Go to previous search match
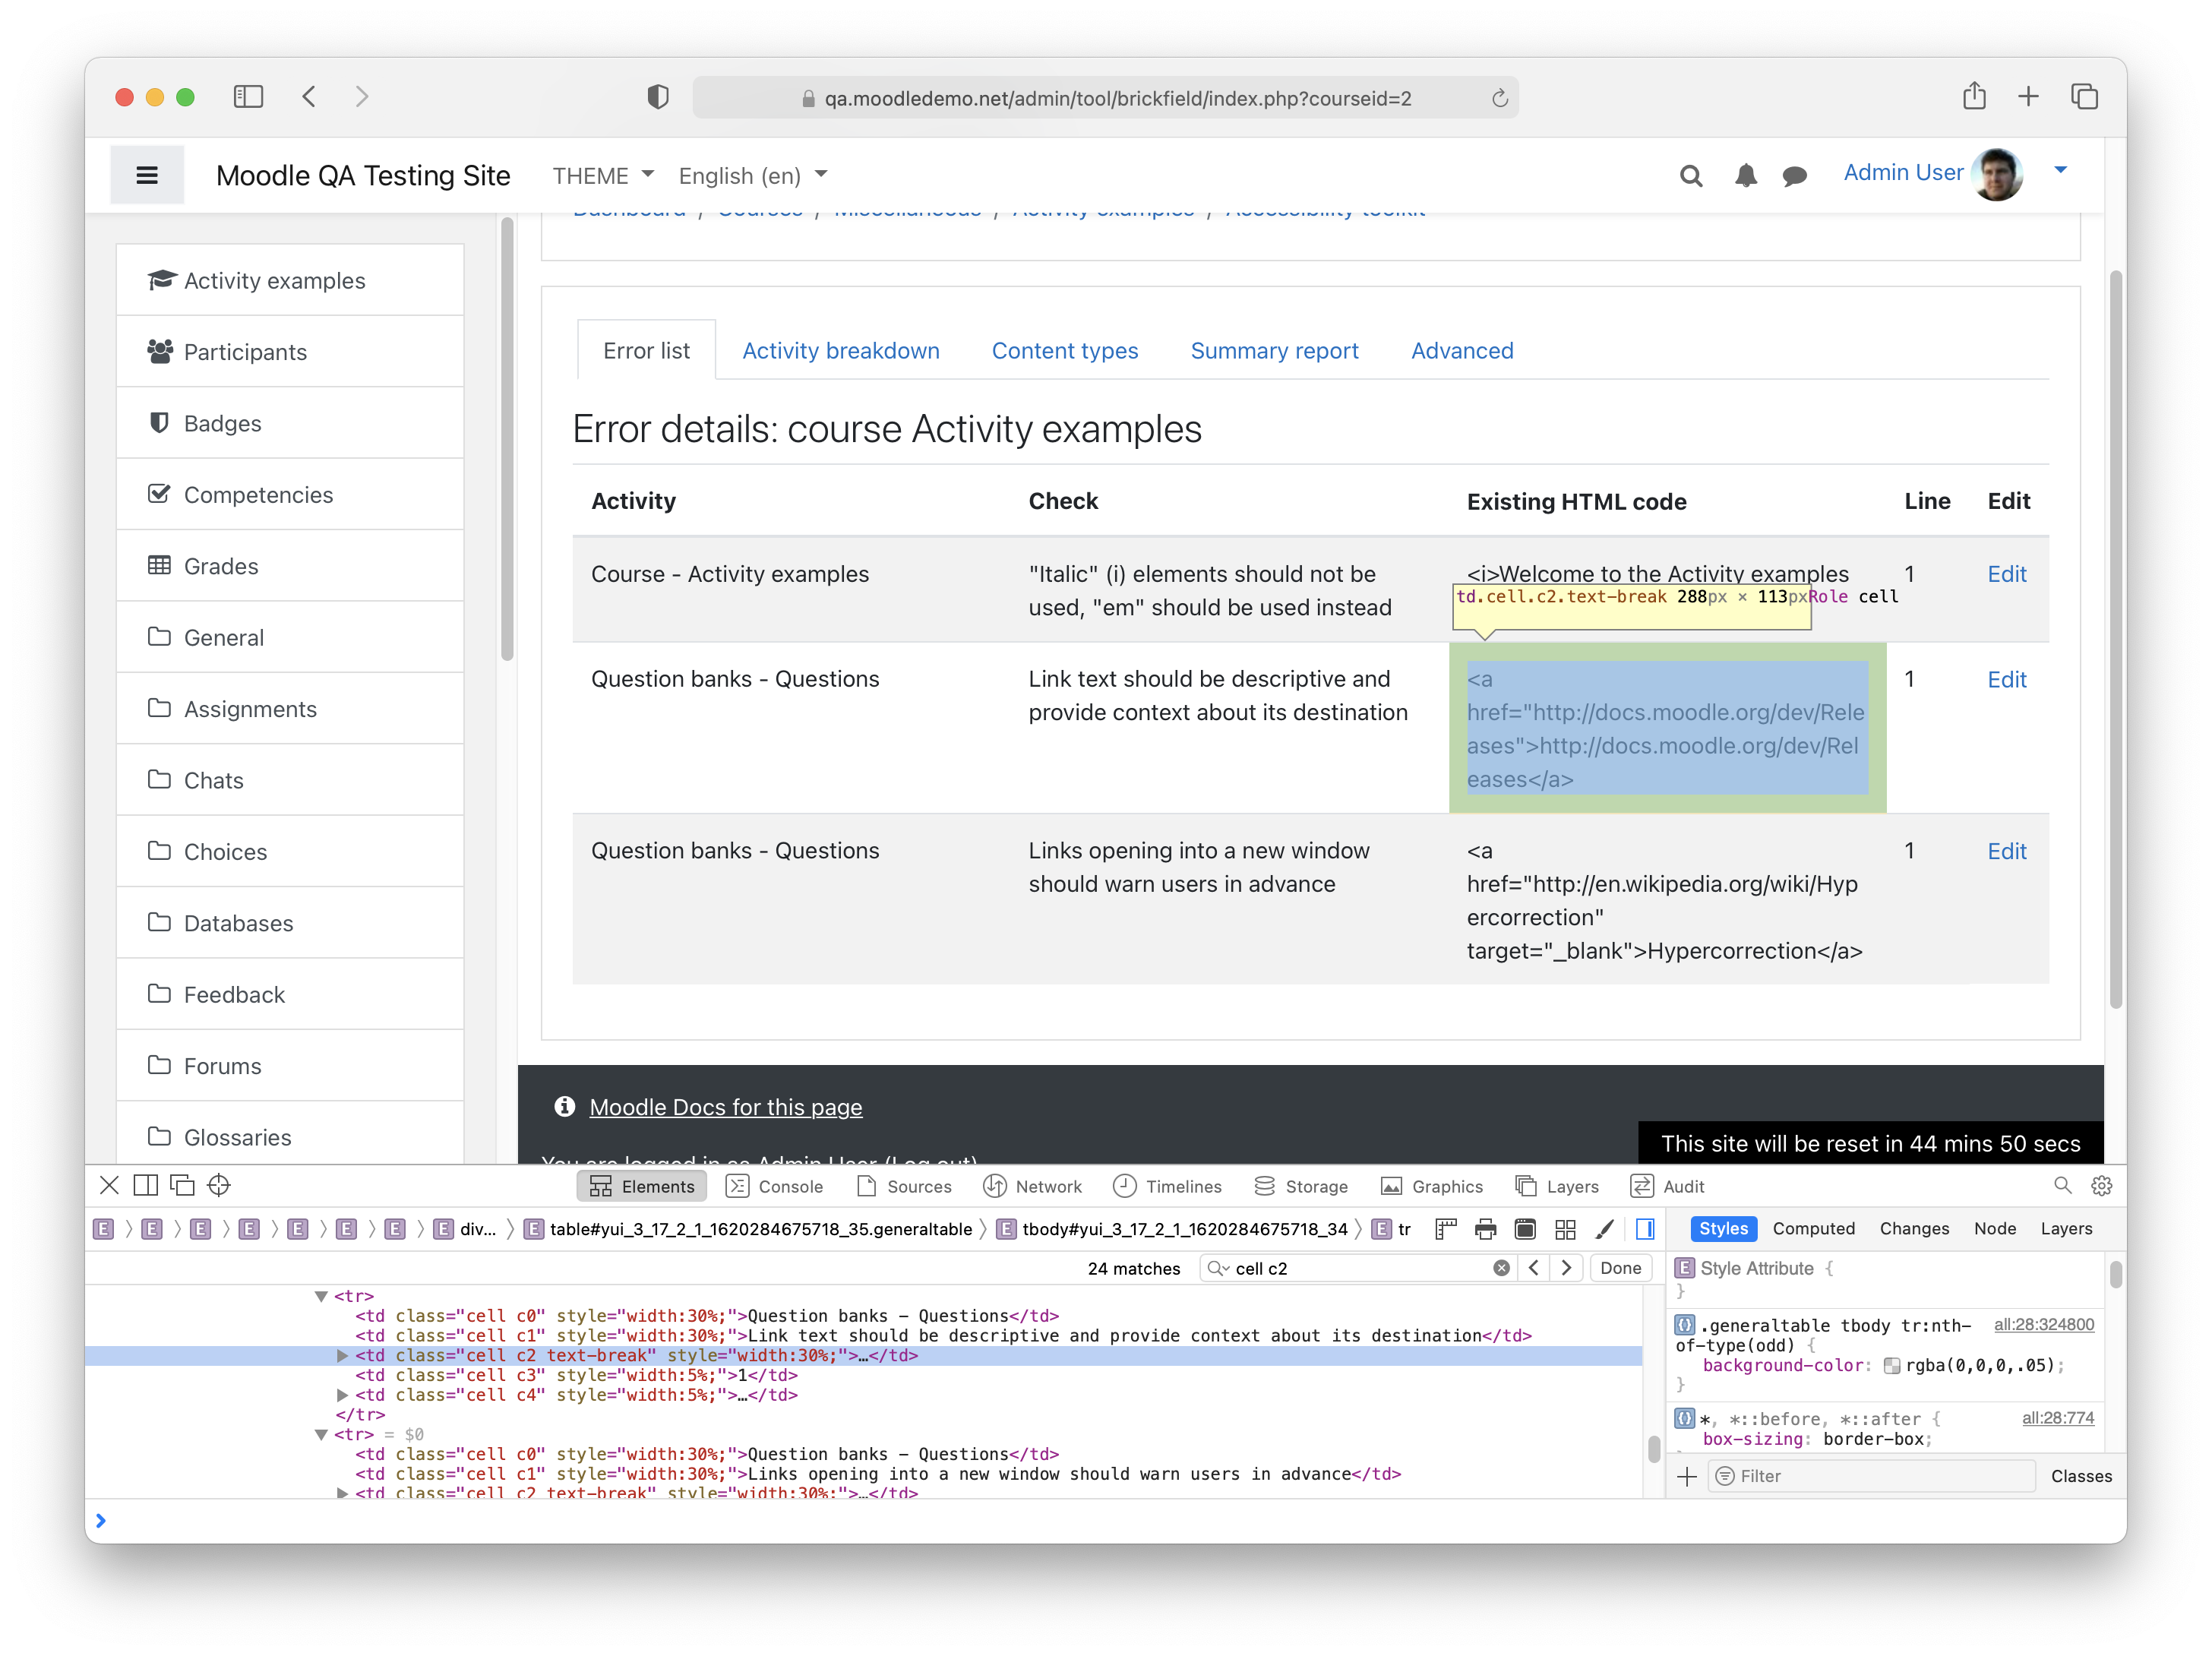2212x1656 pixels. point(1534,1268)
